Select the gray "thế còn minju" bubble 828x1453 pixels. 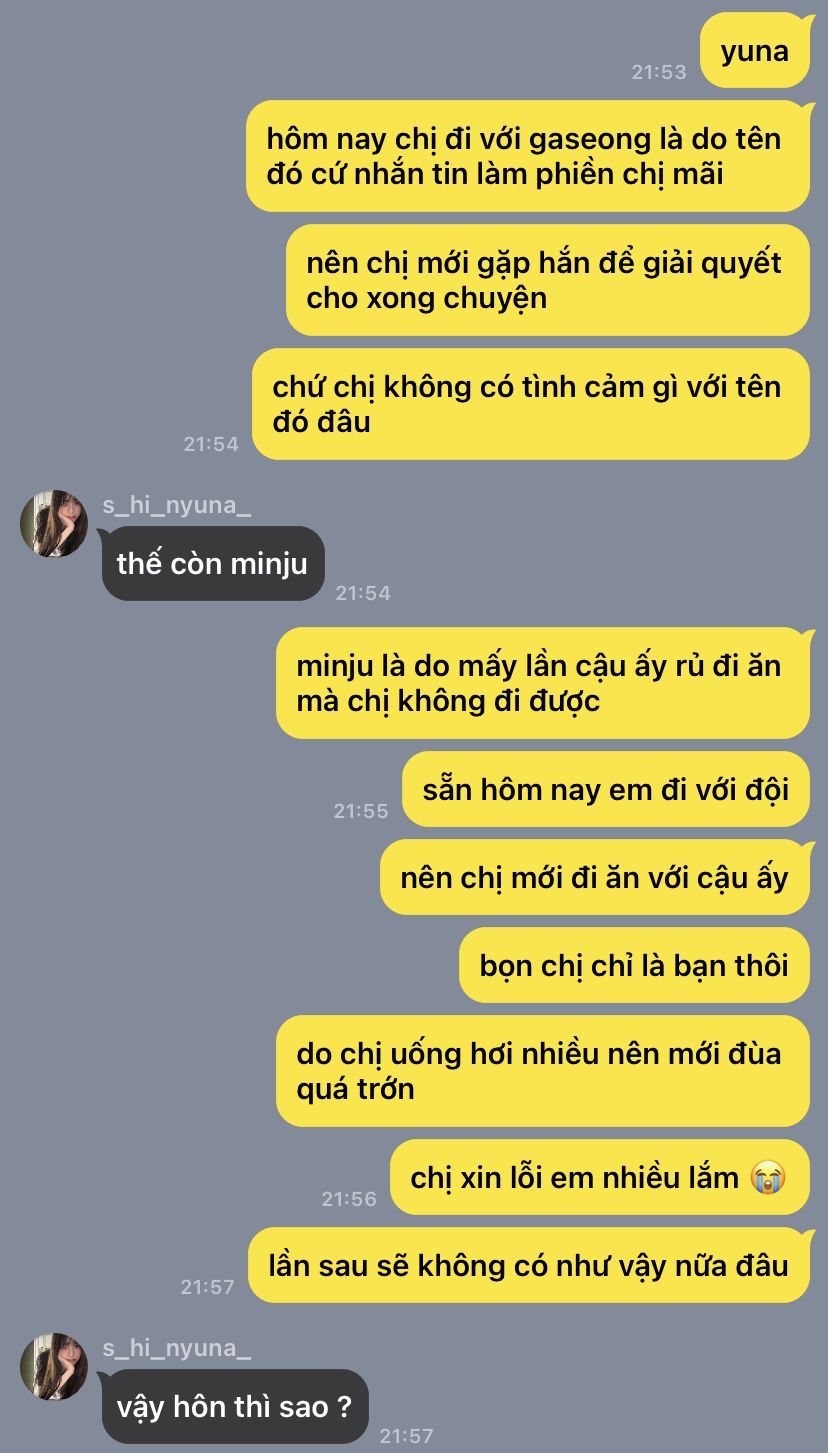tap(213, 563)
